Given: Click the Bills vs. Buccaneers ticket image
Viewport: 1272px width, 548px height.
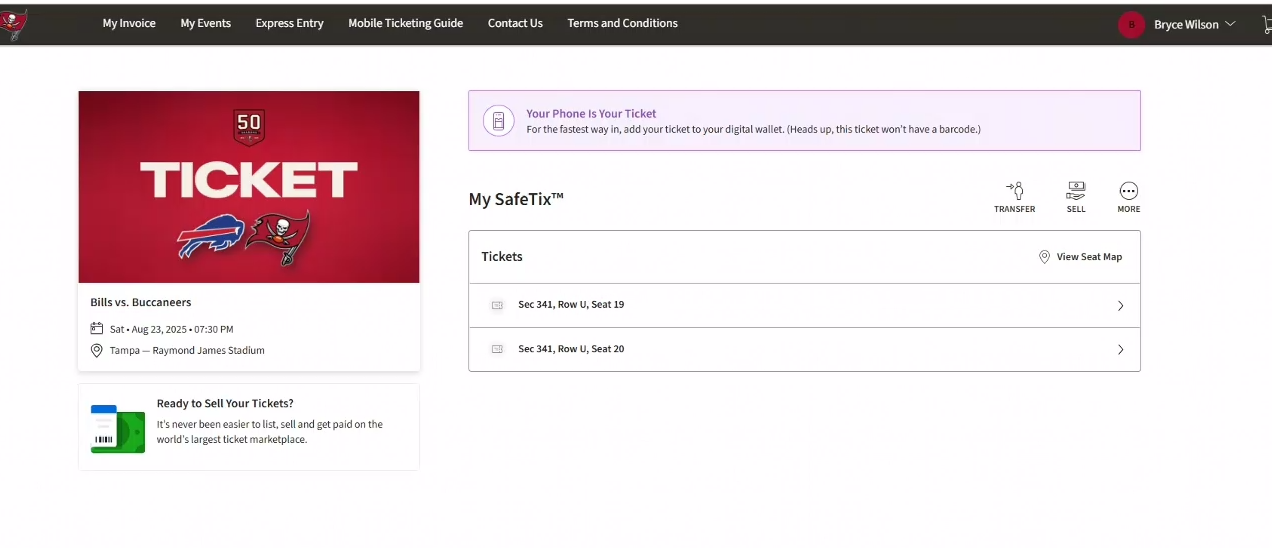Looking at the screenshot, I should tap(249, 187).
